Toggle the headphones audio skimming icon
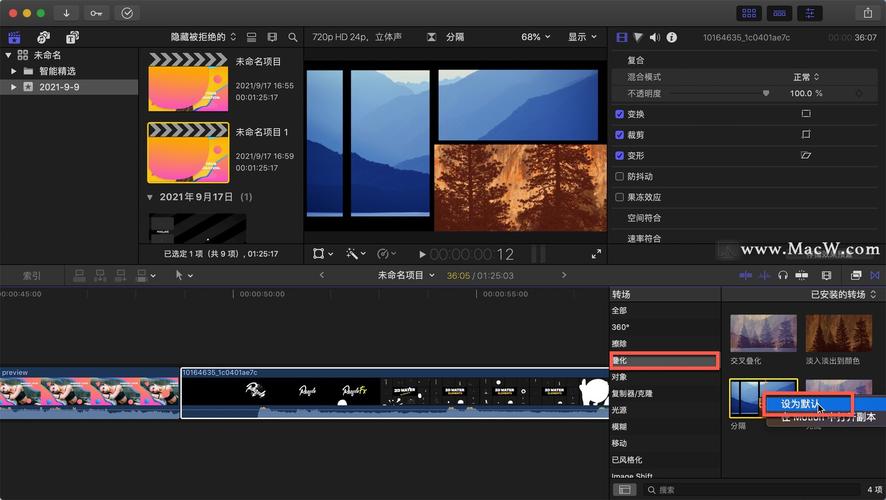 783,275
